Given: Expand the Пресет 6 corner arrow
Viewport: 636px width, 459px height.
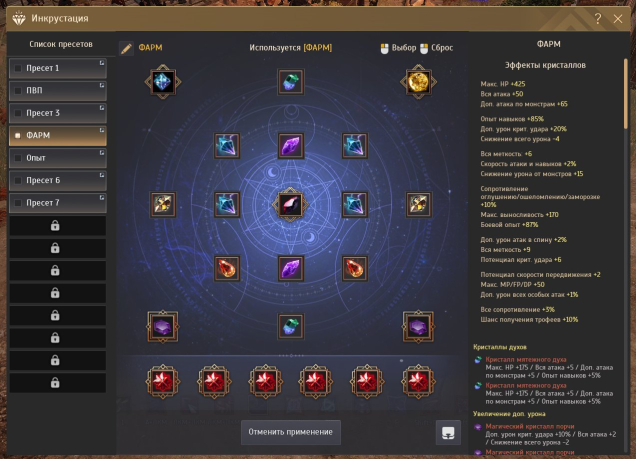Looking at the screenshot, I should (102, 175).
